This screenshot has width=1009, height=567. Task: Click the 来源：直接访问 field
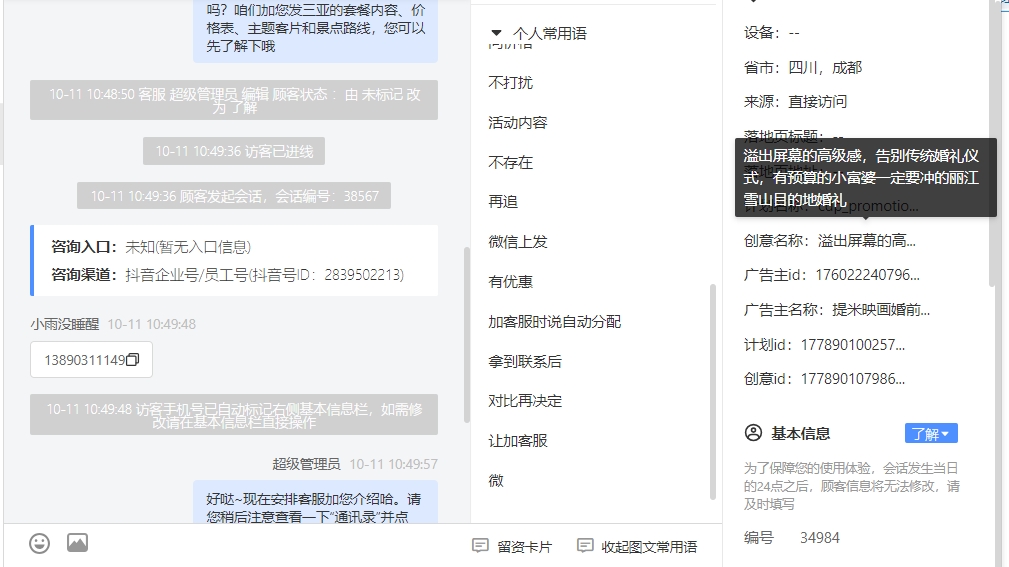click(795, 101)
